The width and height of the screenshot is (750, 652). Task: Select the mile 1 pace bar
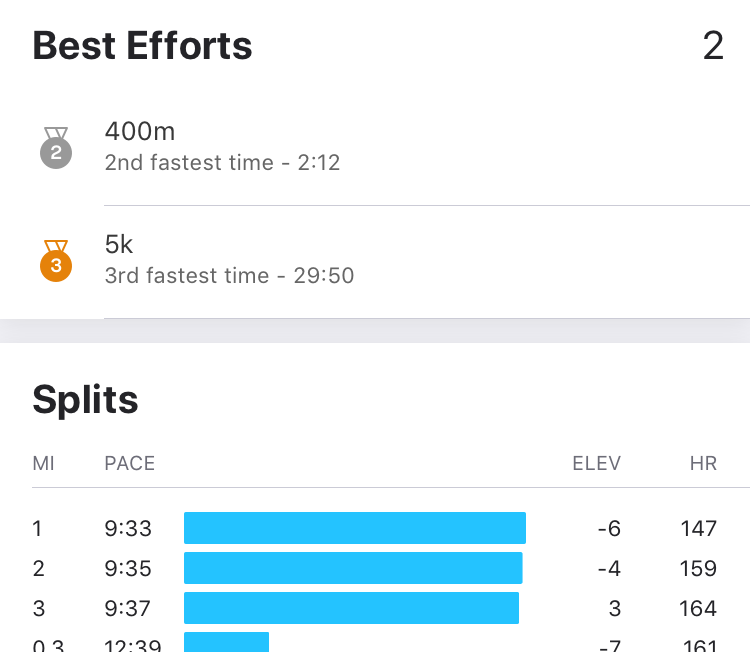[355, 528]
